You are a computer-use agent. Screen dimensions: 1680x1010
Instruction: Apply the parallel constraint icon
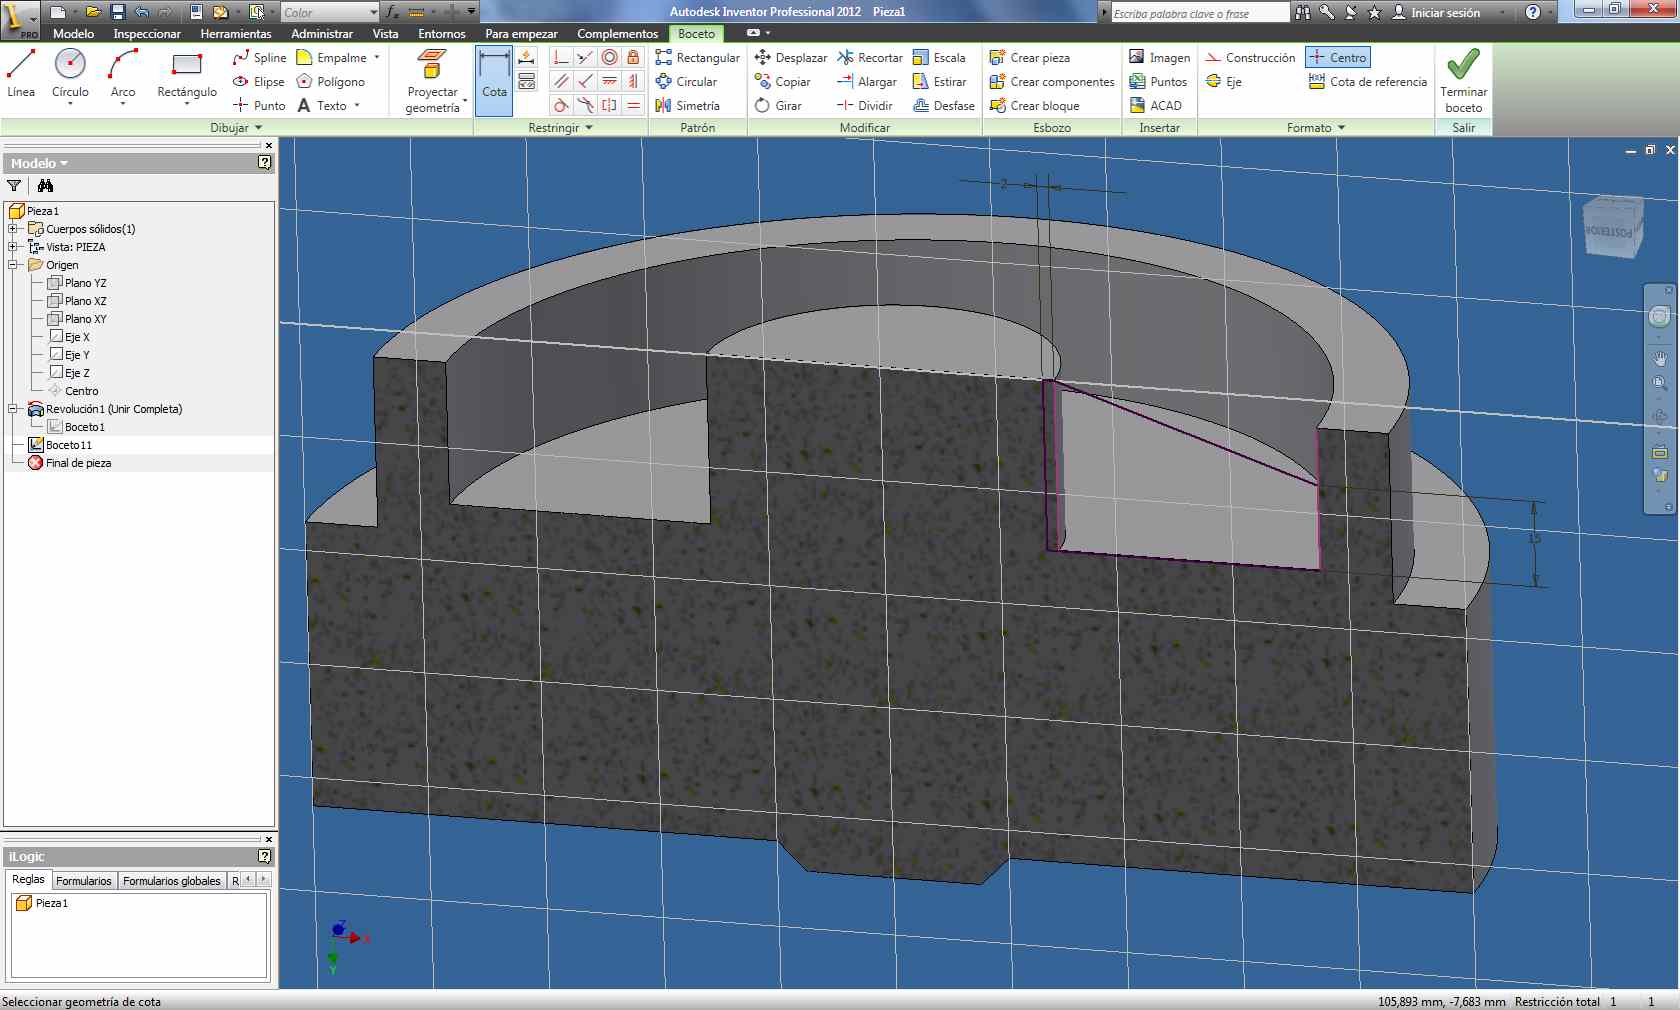click(561, 82)
